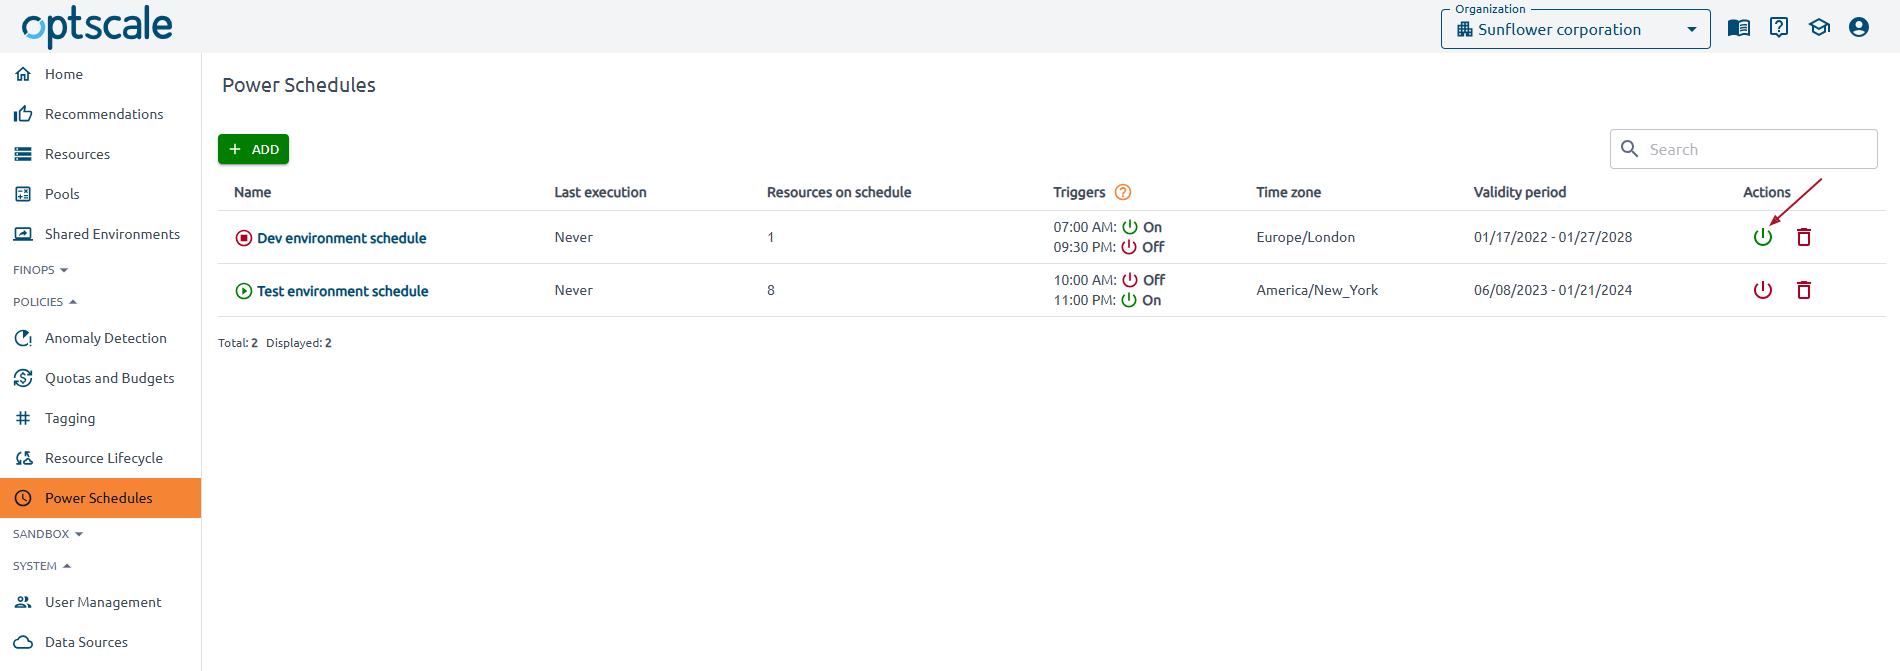Activate the Dev environment schedule power button
Image resolution: width=1900 pixels, height=671 pixels.
(x=1763, y=237)
